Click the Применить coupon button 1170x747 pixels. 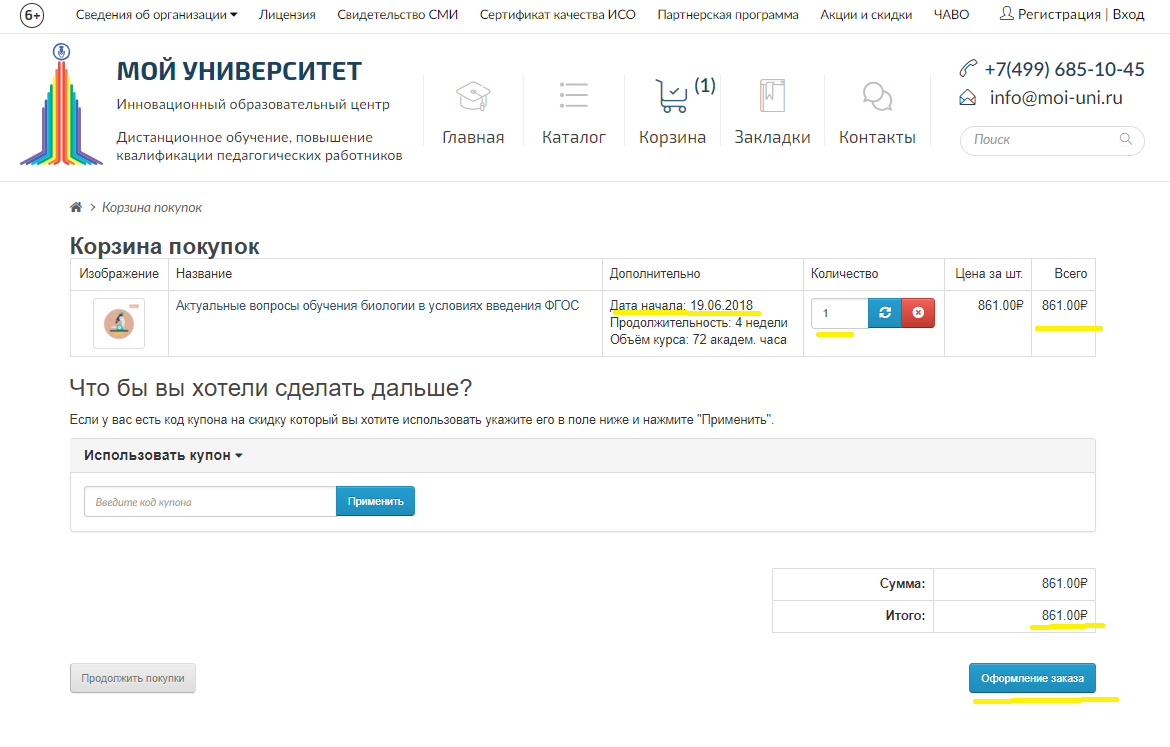[x=375, y=502]
